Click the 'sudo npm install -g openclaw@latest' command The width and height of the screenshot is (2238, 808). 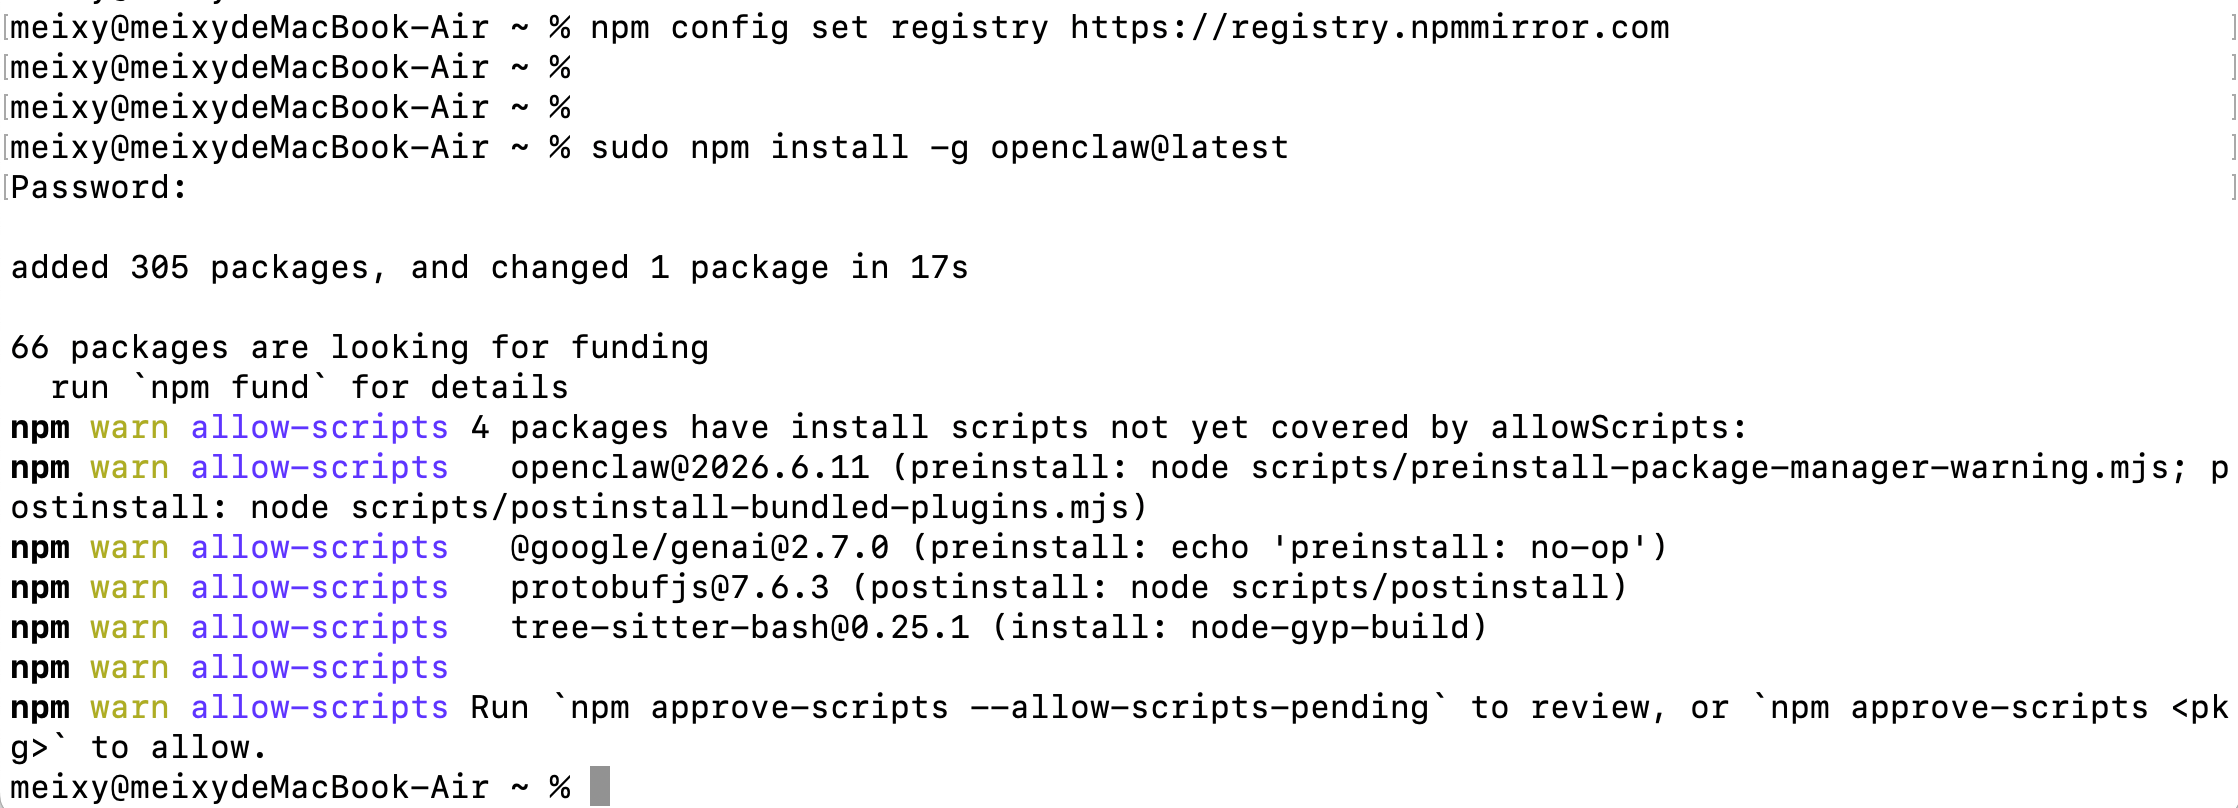(x=939, y=147)
